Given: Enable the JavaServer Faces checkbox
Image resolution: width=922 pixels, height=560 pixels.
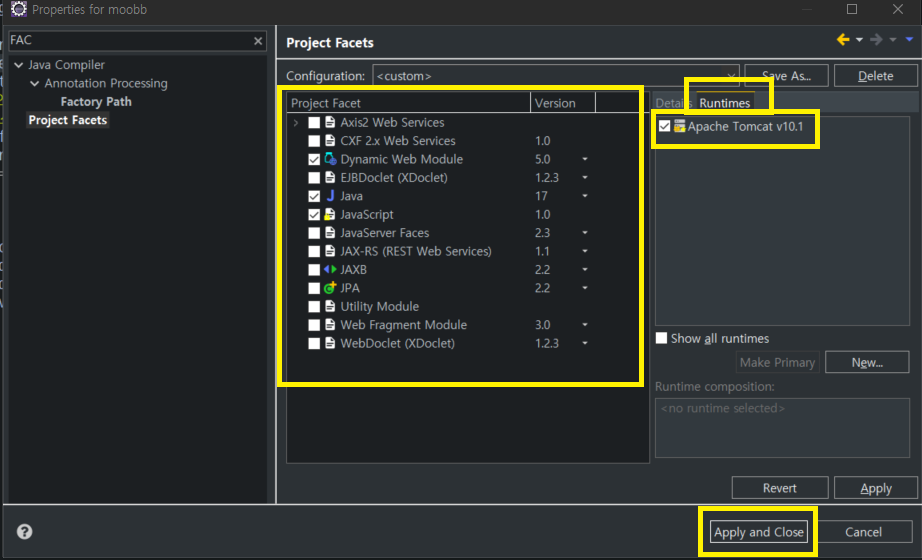Looking at the screenshot, I should click(314, 233).
